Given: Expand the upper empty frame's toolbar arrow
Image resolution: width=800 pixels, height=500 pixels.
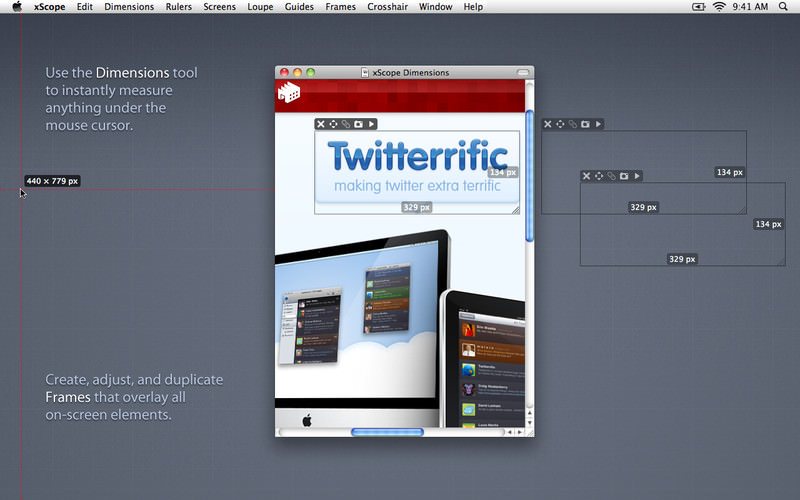Looking at the screenshot, I should (x=598, y=124).
